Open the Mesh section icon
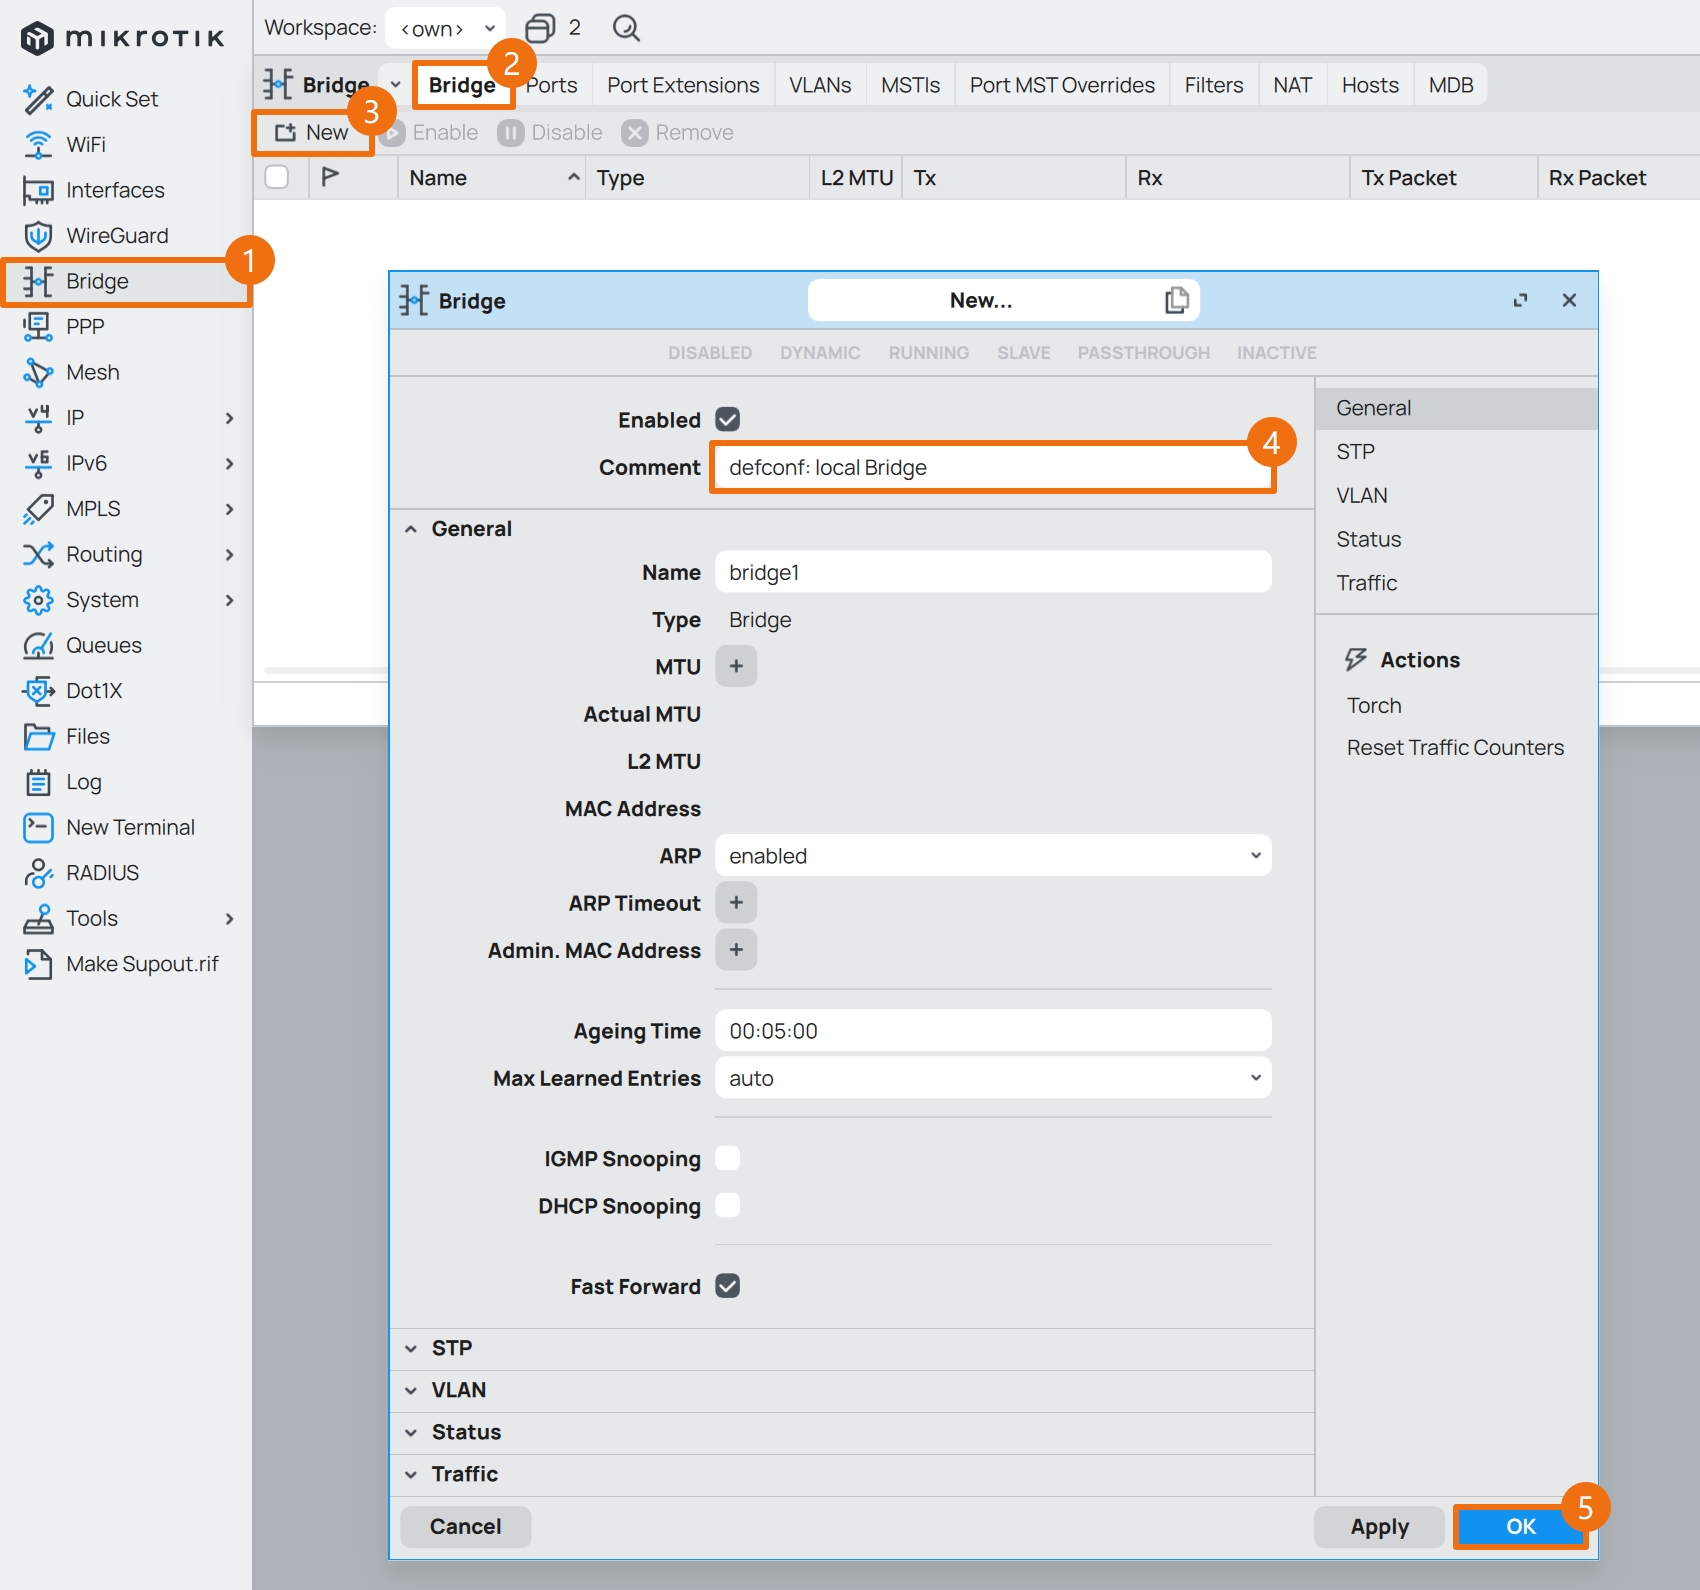Viewport: 1700px width, 1590px height. click(x=38, y=372)
